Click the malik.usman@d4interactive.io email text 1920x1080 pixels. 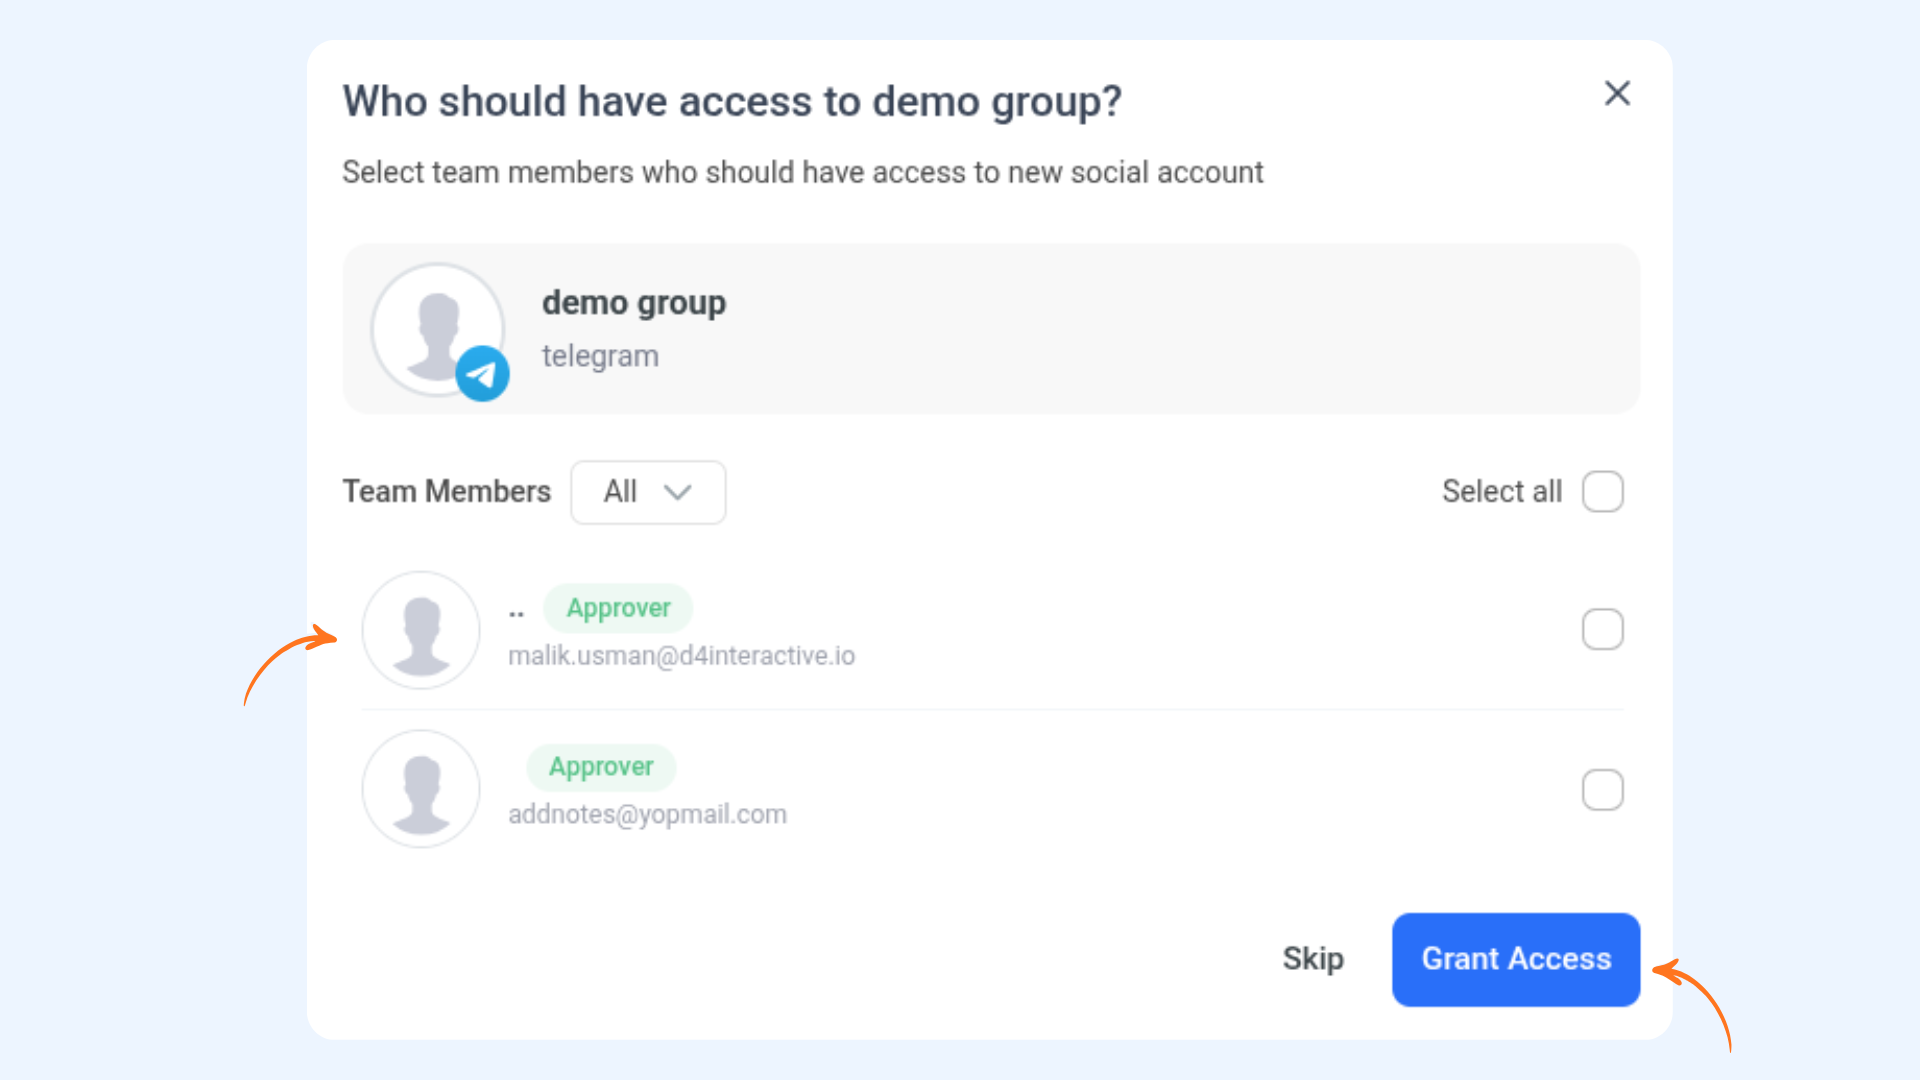click(x=682, y=656)
